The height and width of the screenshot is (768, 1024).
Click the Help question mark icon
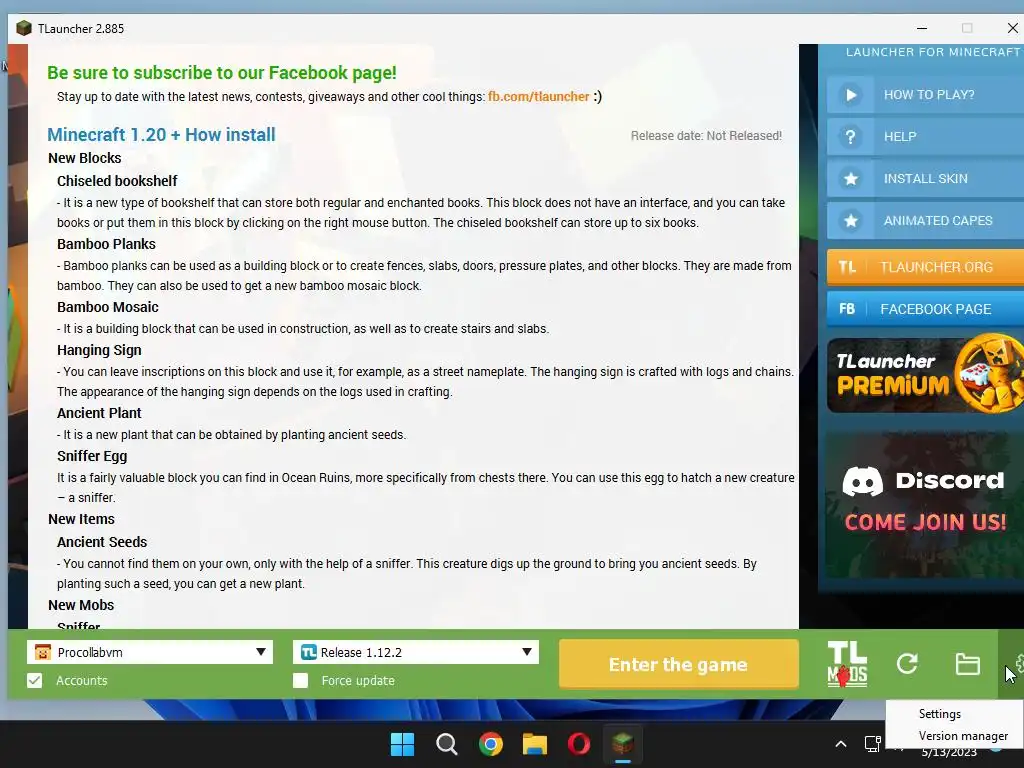(x=850, y=136)
